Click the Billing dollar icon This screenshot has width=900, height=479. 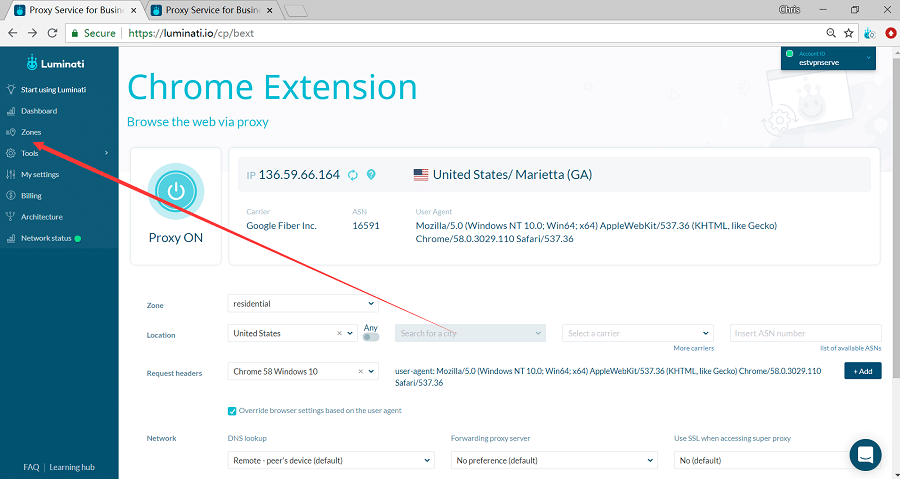10,196
